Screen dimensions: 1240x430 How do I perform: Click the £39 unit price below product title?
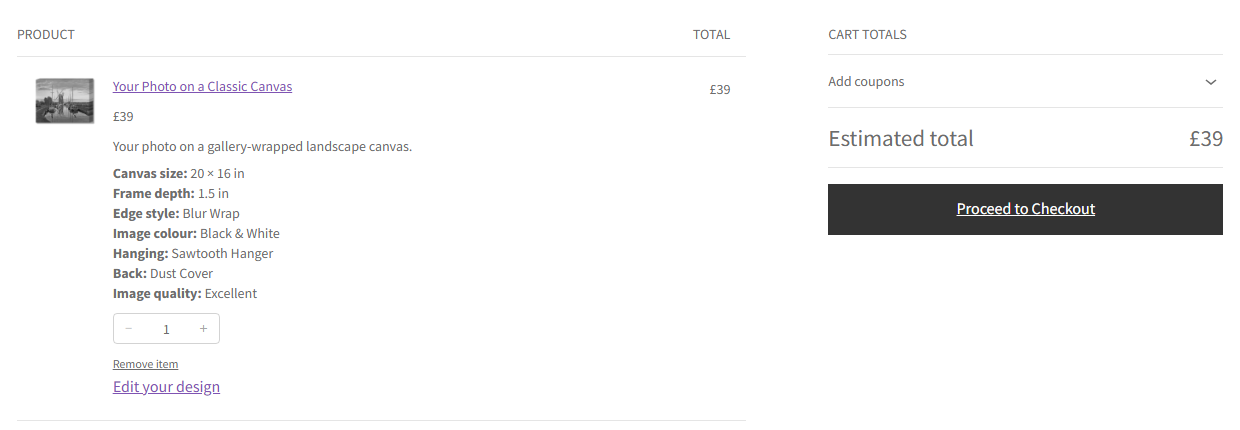(x=123, y=116)
